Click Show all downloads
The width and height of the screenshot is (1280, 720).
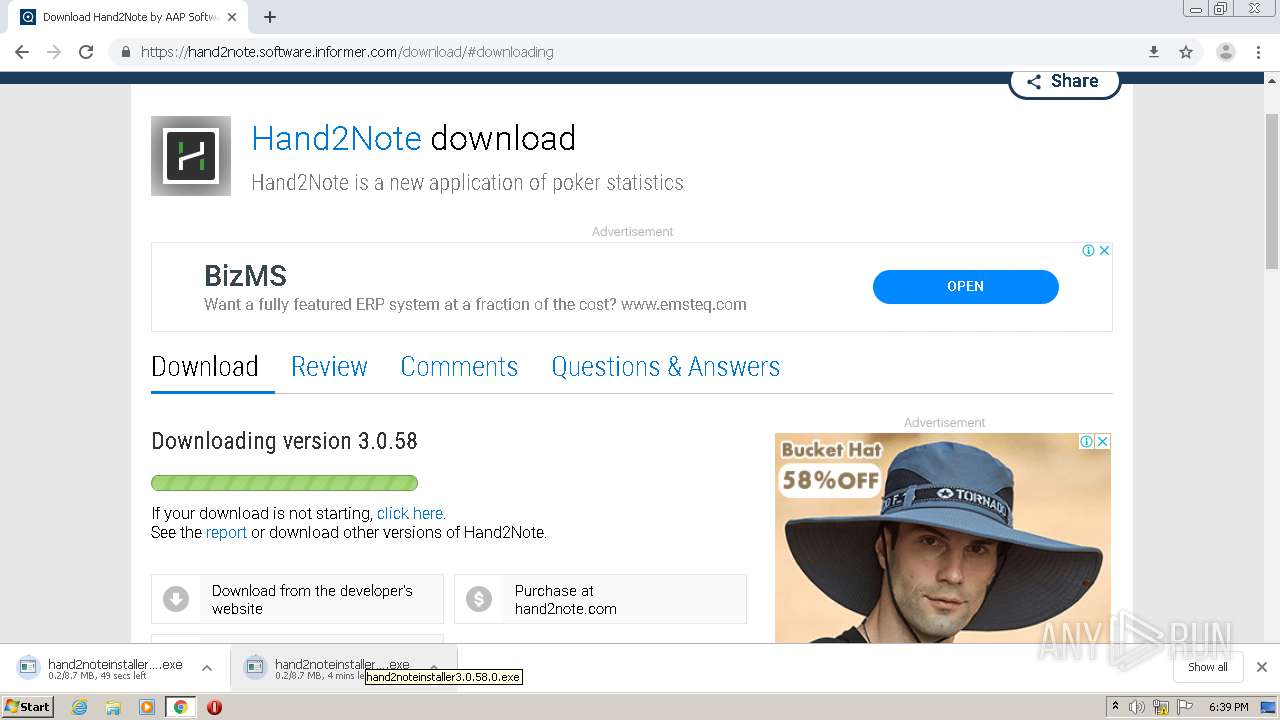(x=1208, y=667)
